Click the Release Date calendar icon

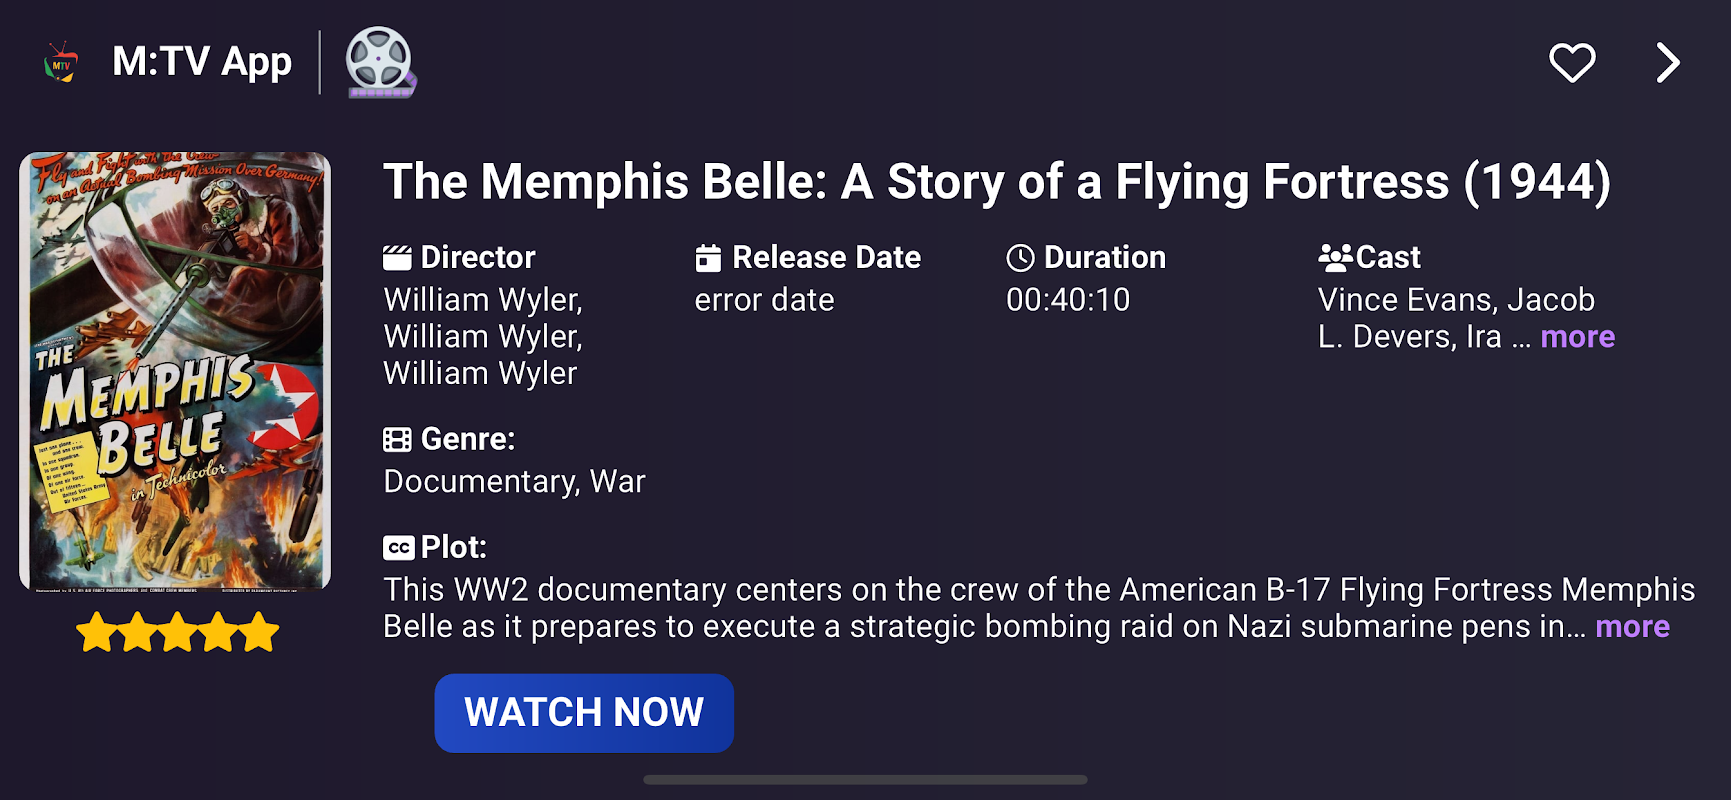[708, 258]
